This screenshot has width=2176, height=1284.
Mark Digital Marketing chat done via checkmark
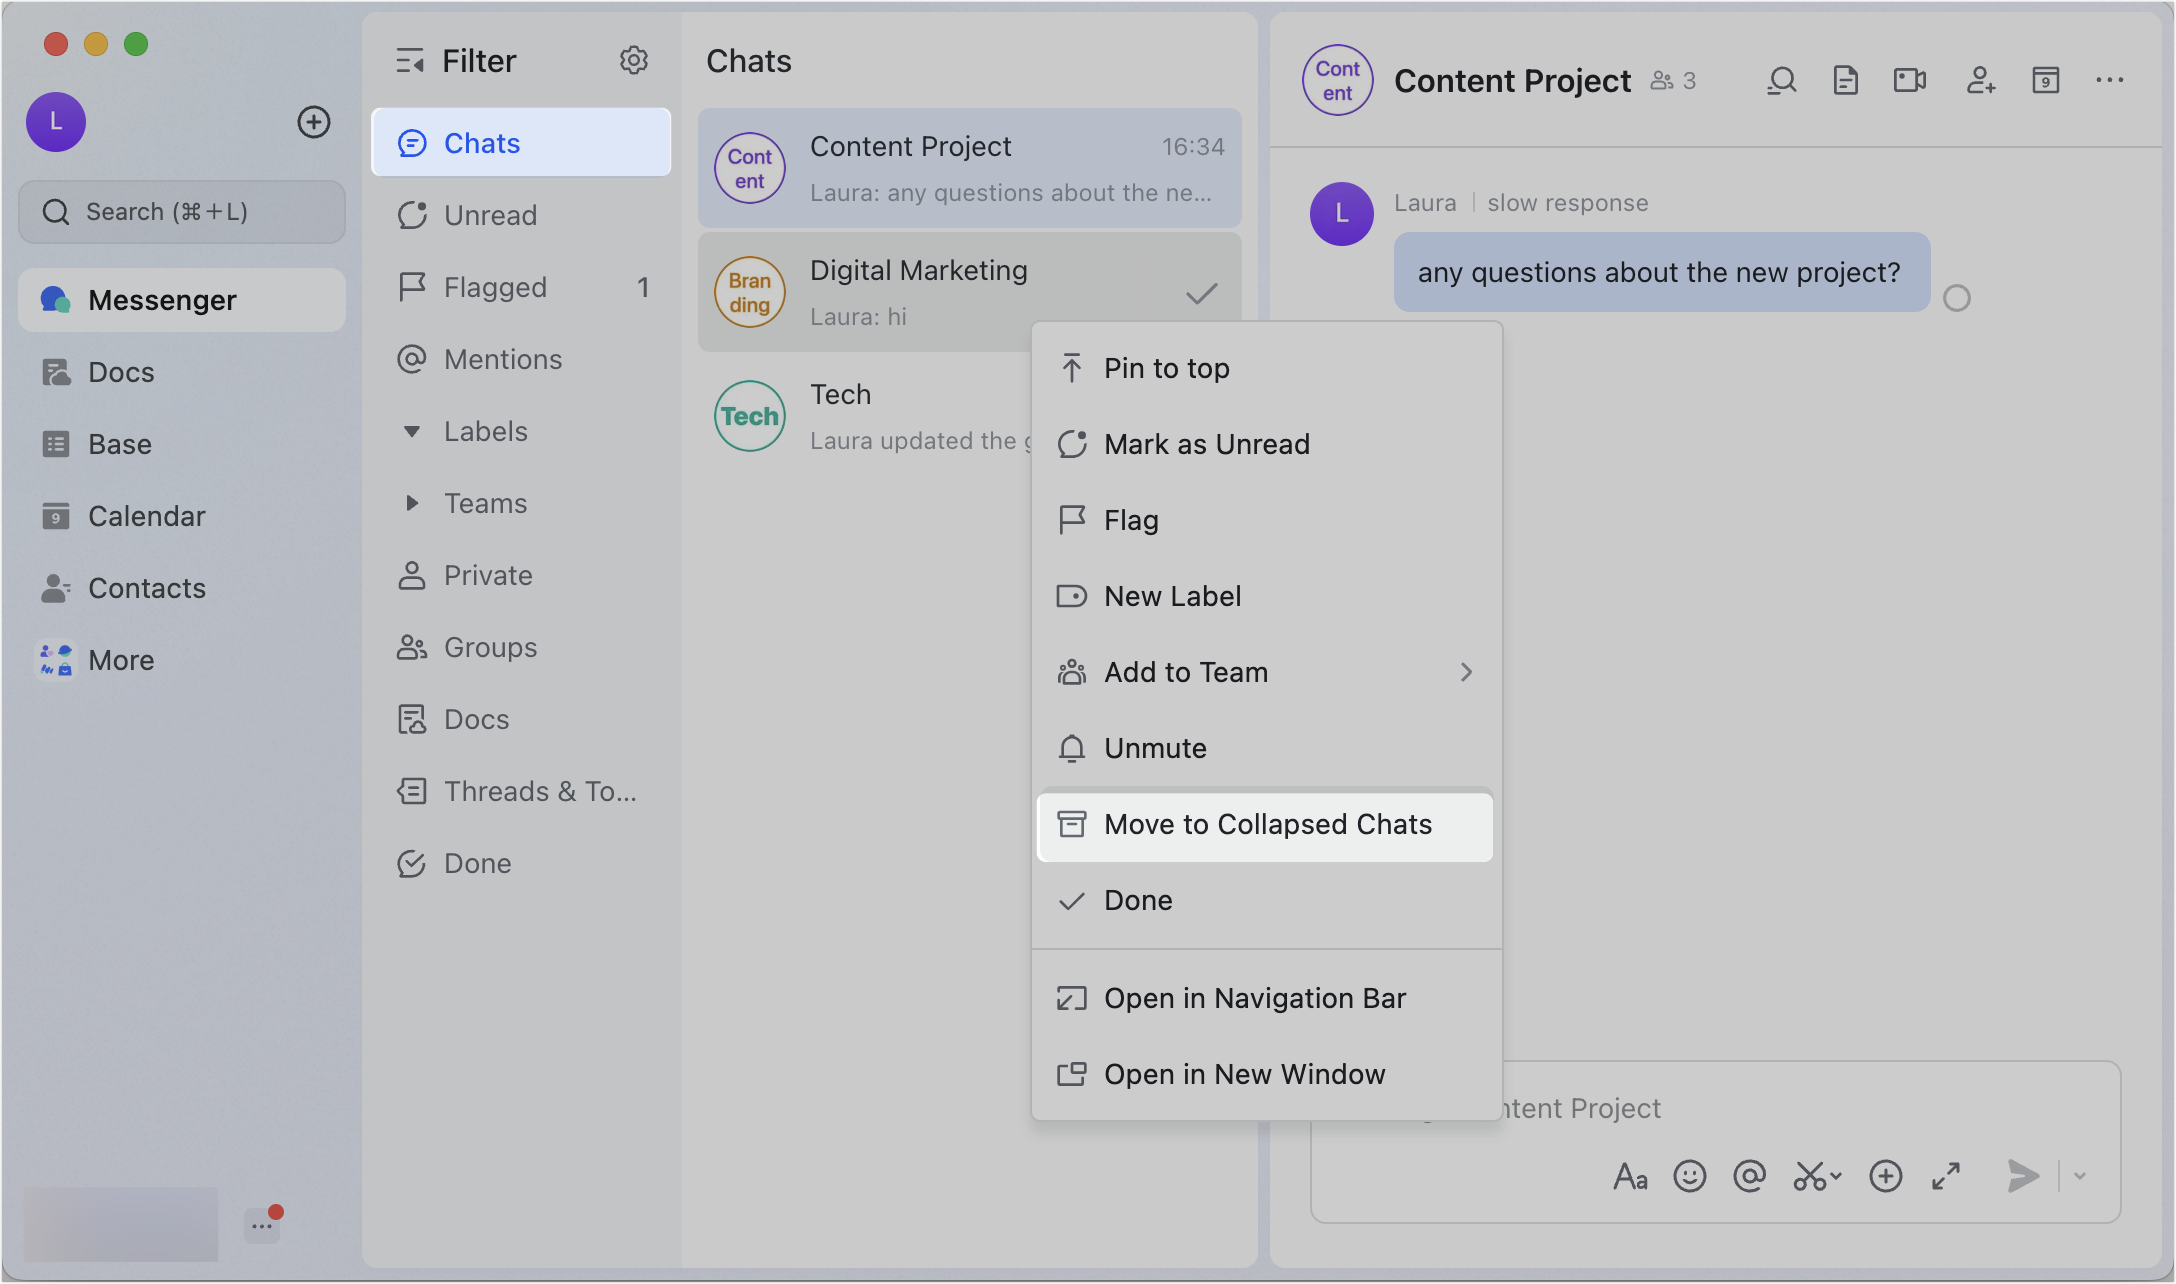click(1201, 294)
